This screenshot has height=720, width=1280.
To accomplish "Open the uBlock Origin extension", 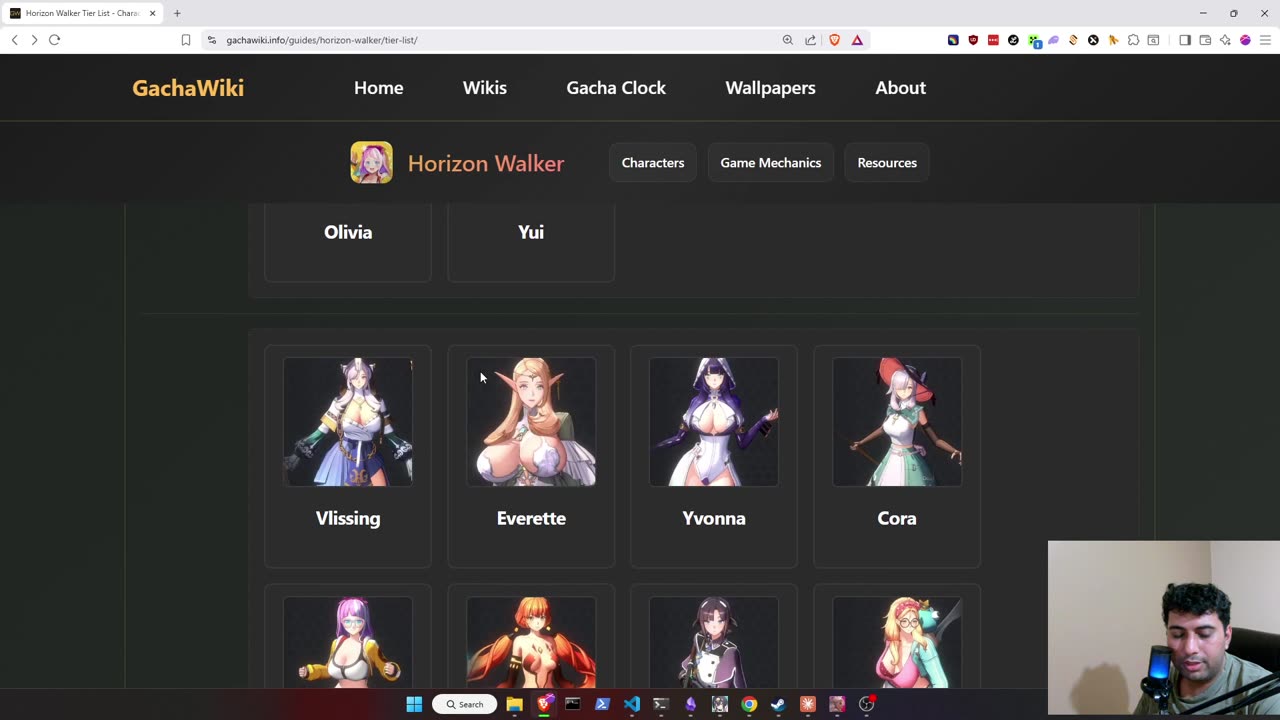I will (x=973, y=40).
